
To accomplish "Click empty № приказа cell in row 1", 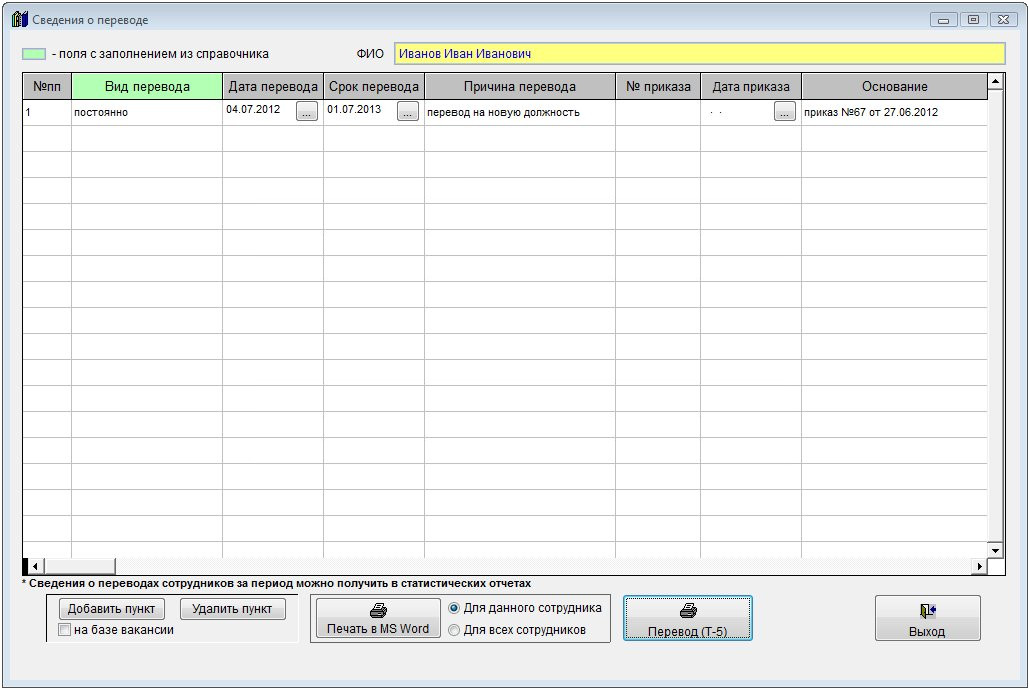I will coord(658,112).
